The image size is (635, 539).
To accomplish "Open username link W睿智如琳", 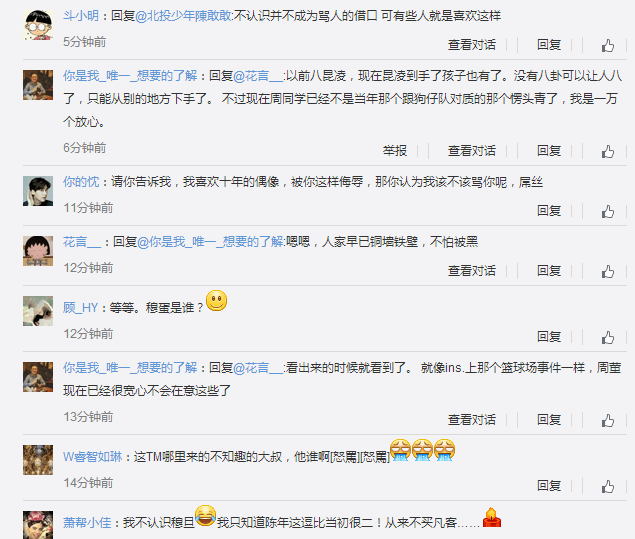I will tap(93, 457).
